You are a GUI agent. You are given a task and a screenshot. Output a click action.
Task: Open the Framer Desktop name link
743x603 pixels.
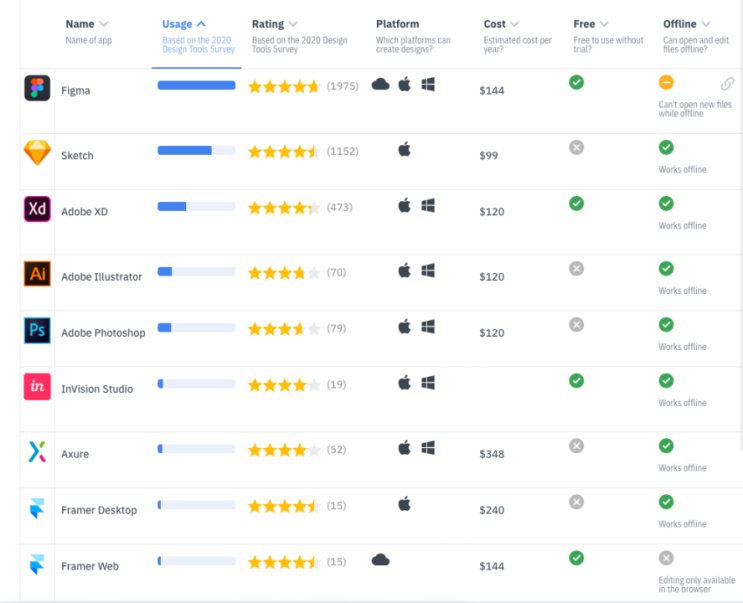[99, 510]
